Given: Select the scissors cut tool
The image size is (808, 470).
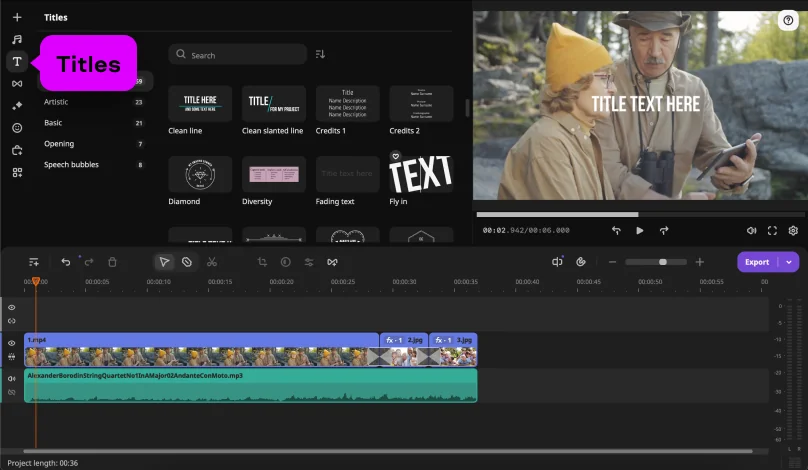Looking at the screenshot, I should coord(212,262).
